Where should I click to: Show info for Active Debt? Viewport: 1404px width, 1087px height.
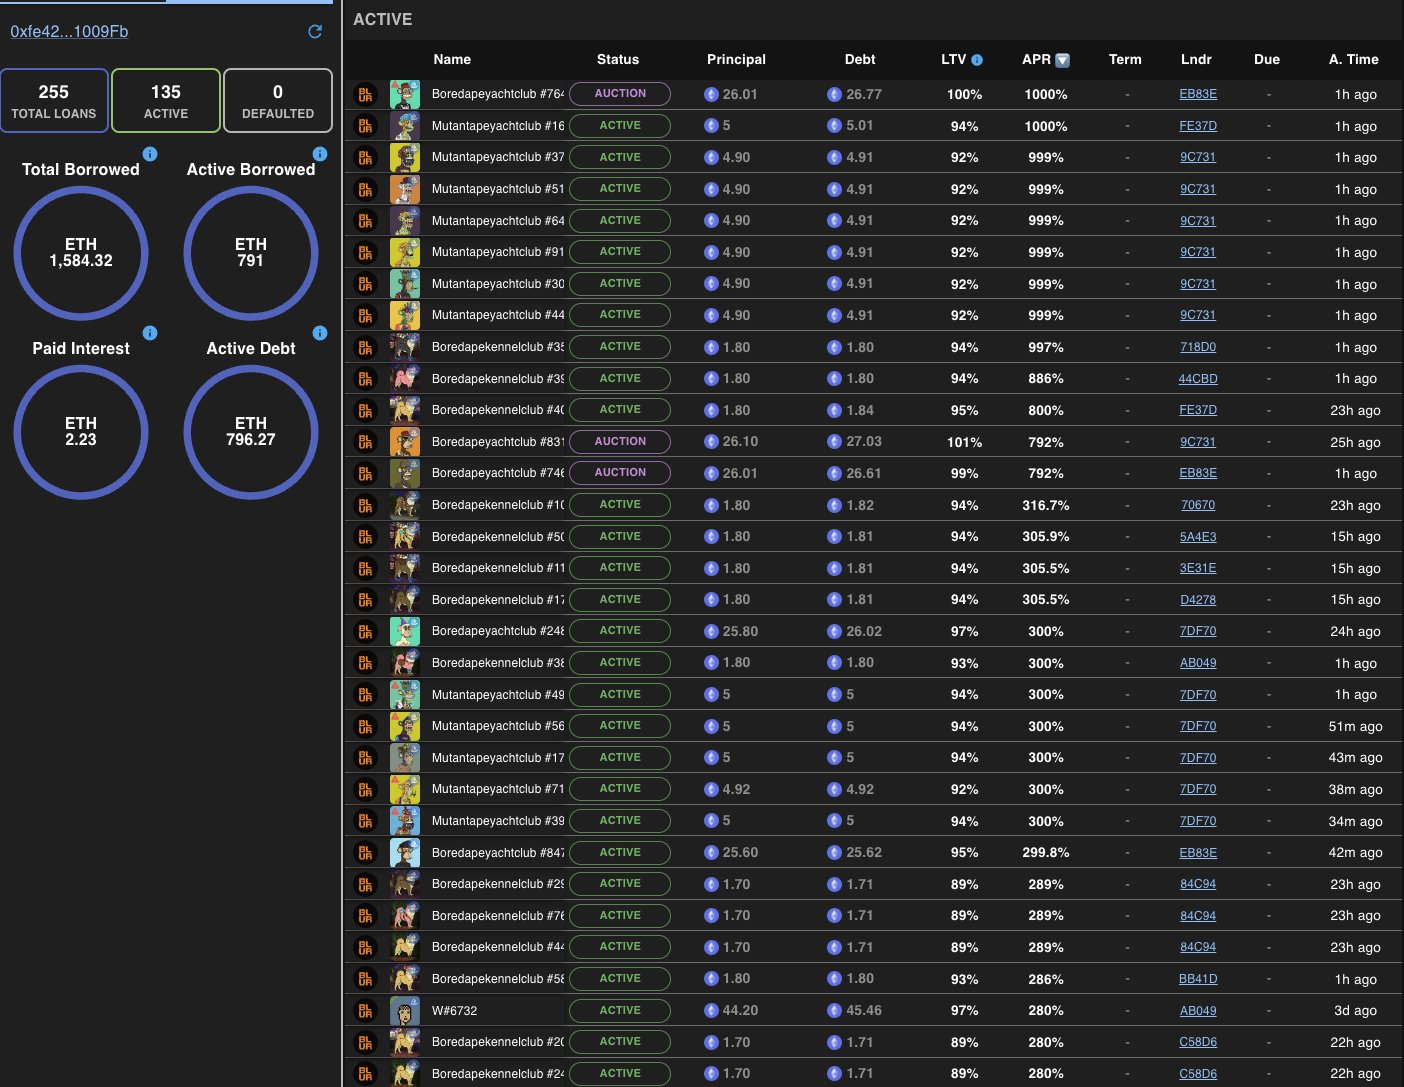click(x=320, y=333)
